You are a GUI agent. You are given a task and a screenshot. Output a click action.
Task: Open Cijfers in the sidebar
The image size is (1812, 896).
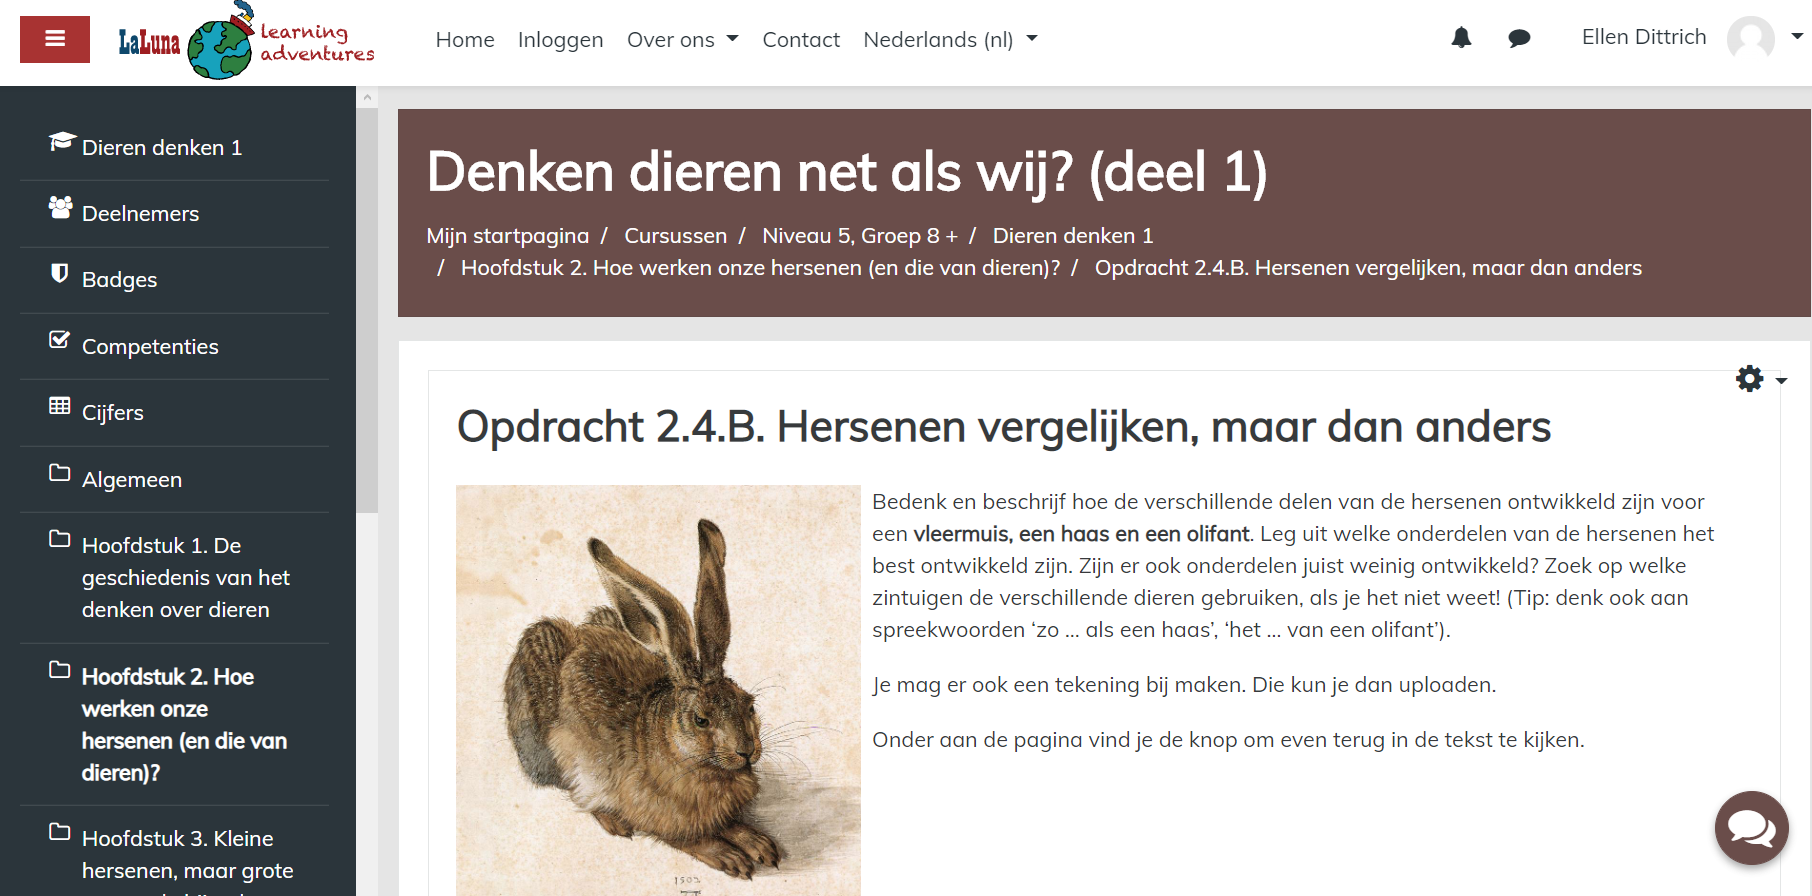[x=112, y=413]
